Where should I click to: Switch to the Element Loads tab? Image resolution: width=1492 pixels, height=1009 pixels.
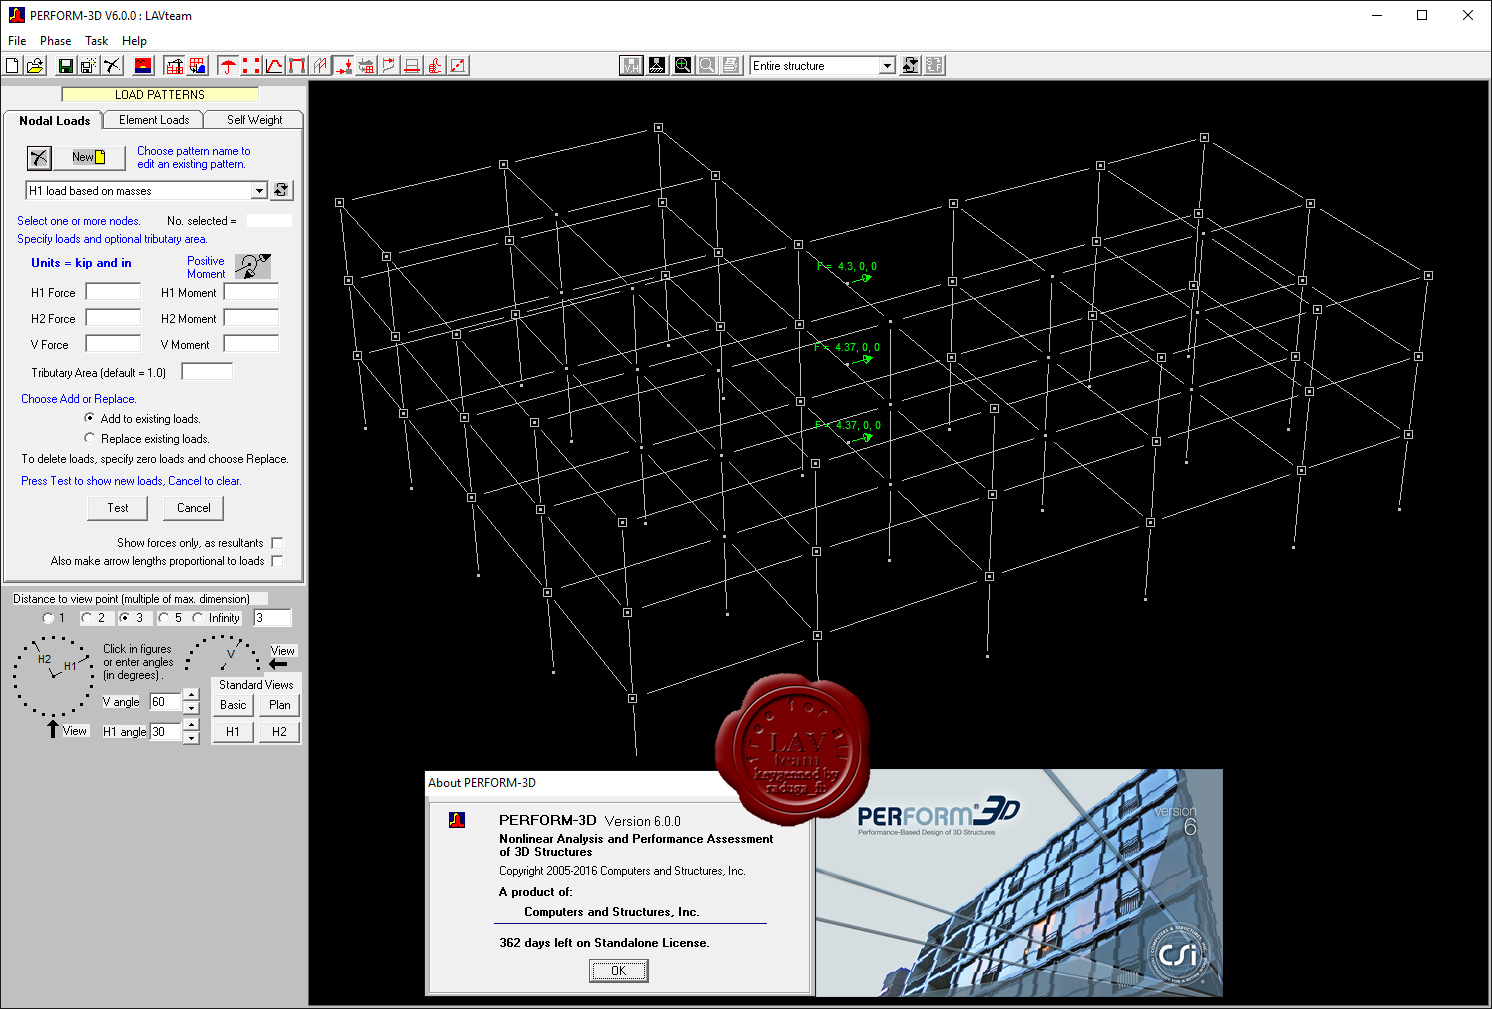tap(154, 120)
